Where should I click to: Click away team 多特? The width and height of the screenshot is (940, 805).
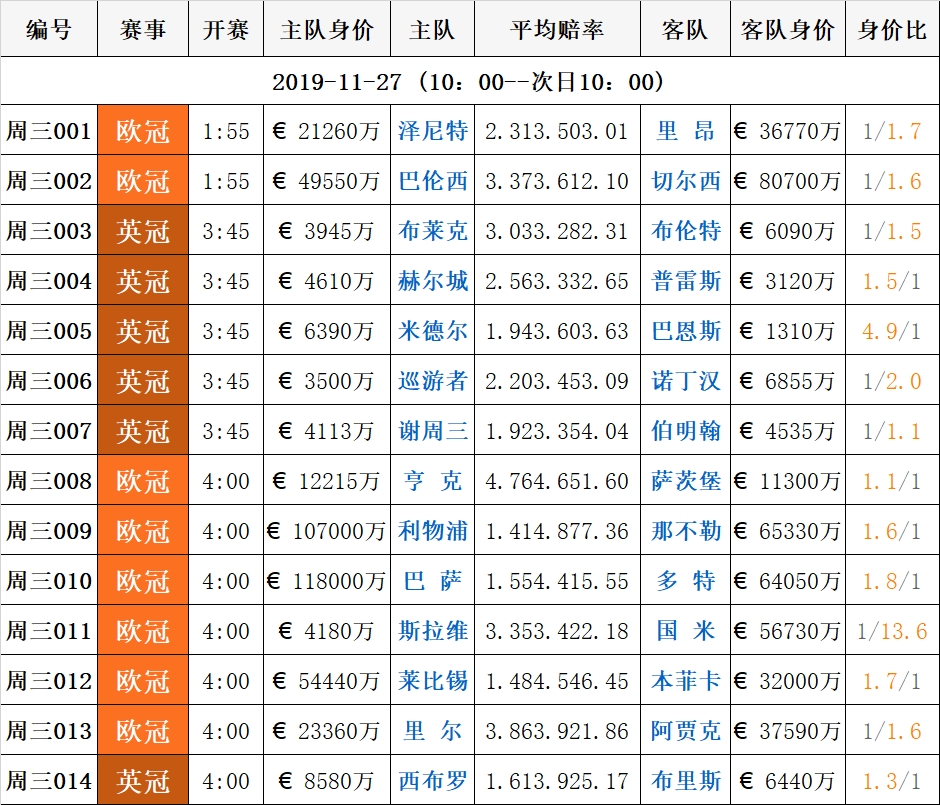point(685,580)
